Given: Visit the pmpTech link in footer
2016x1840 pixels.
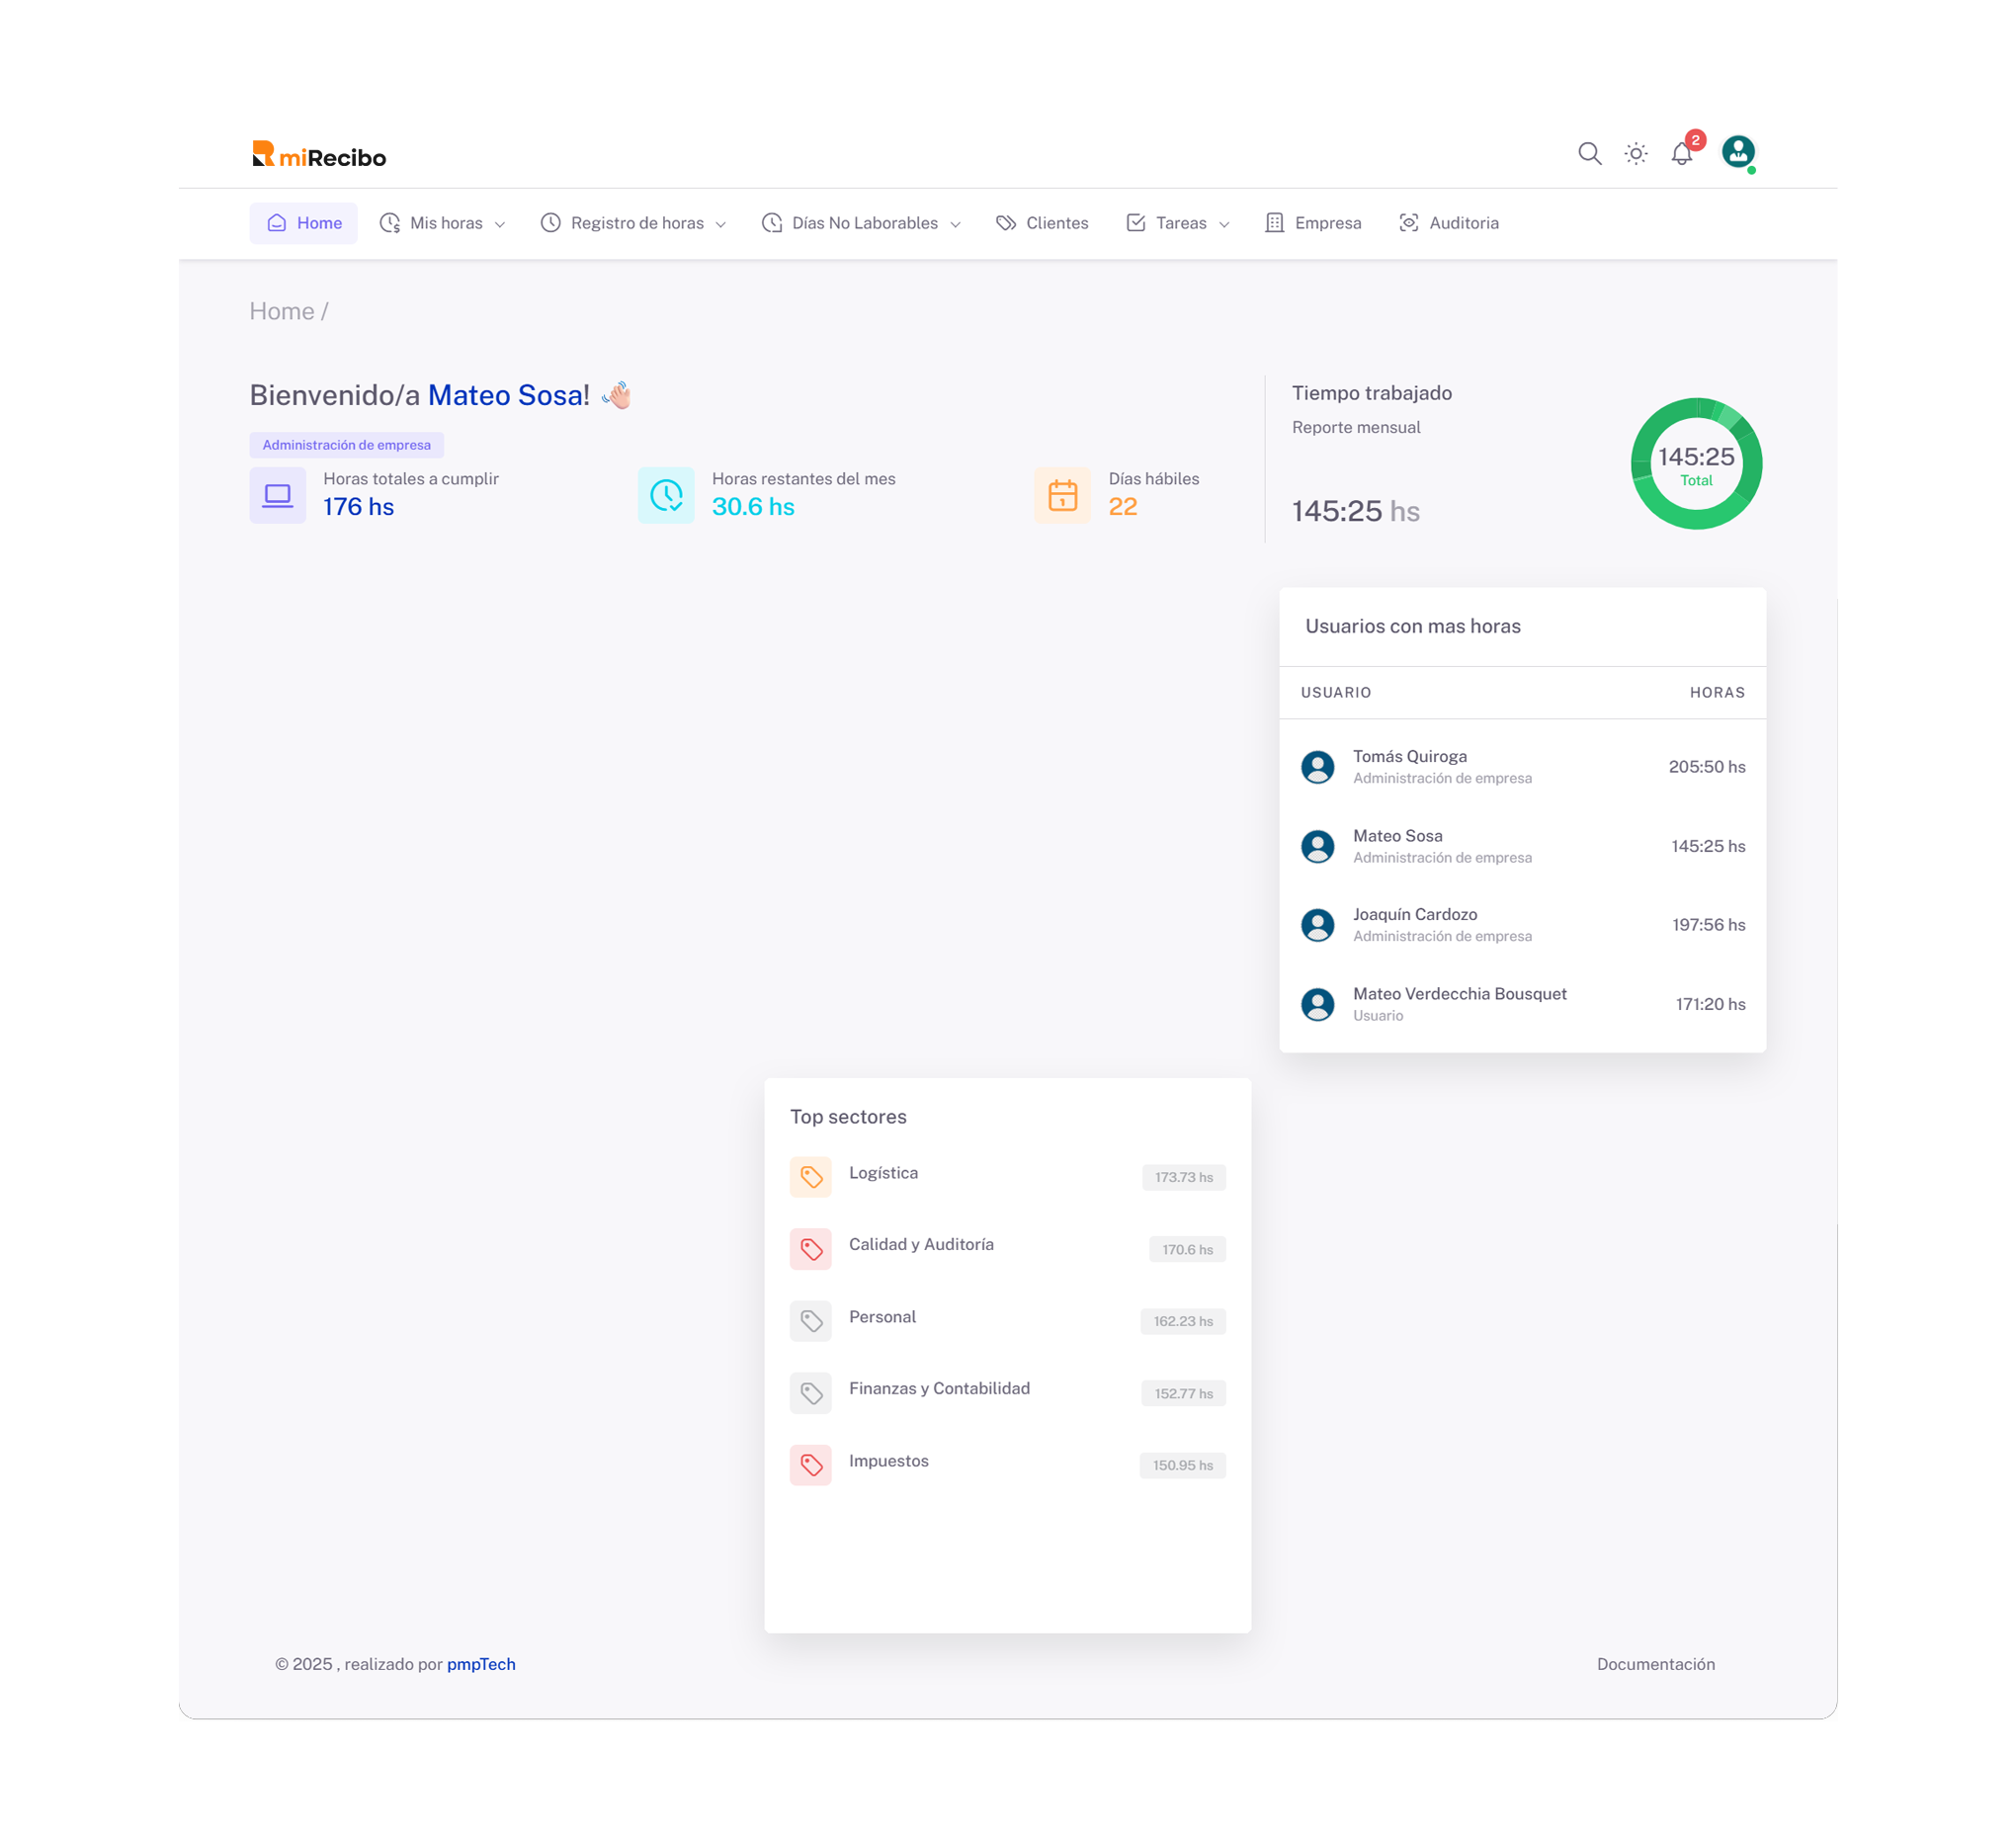Looking at the screenshot, I should click(481, 1664).
